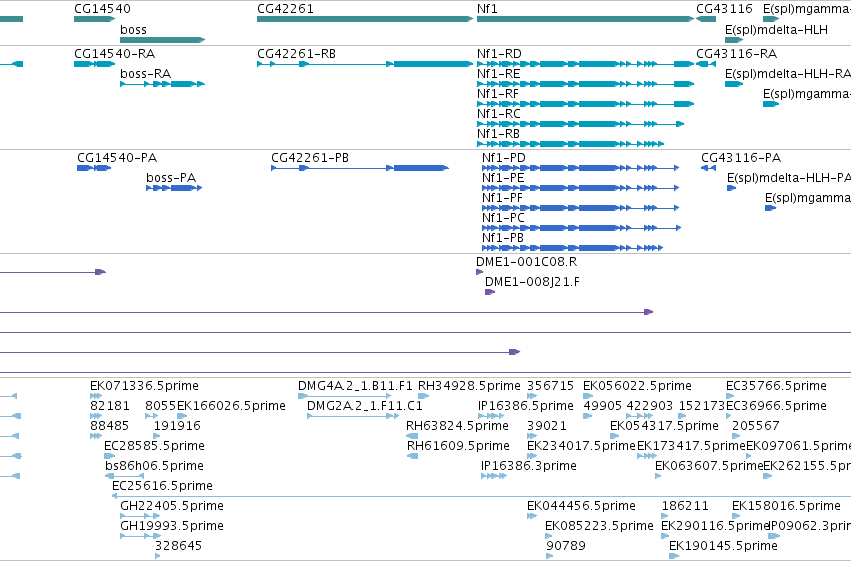
Task: Select the 49905 feature label
Action: coord(602,406)
